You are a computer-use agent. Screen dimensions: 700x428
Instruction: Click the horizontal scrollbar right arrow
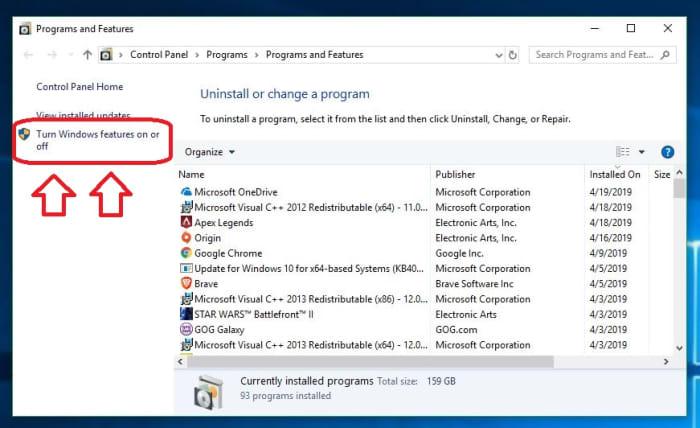(666, 362)
